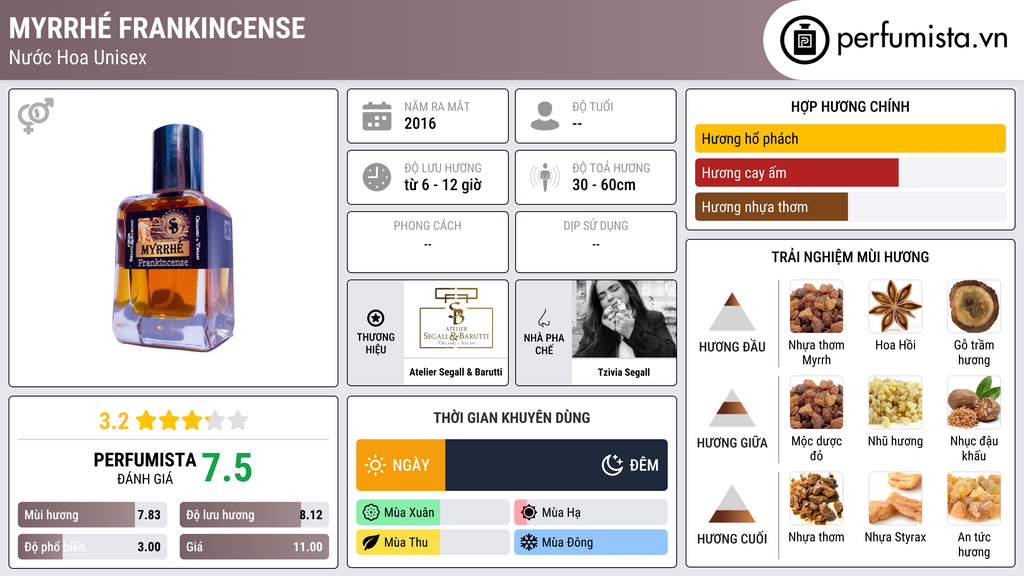1024x576 pixels.
Task: Open the Mộc dược đỏ note image
Action: 816,403
